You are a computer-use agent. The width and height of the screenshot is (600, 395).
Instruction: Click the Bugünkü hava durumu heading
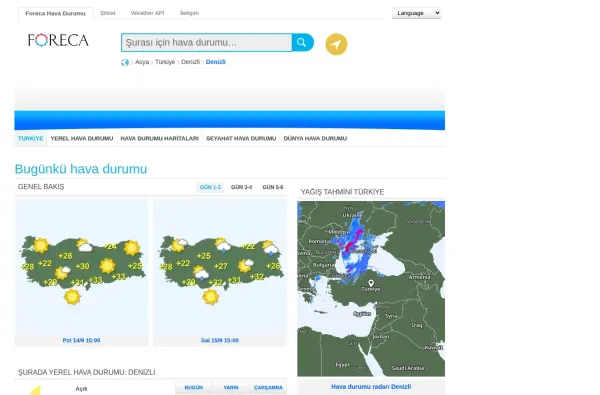pos(81,169)
